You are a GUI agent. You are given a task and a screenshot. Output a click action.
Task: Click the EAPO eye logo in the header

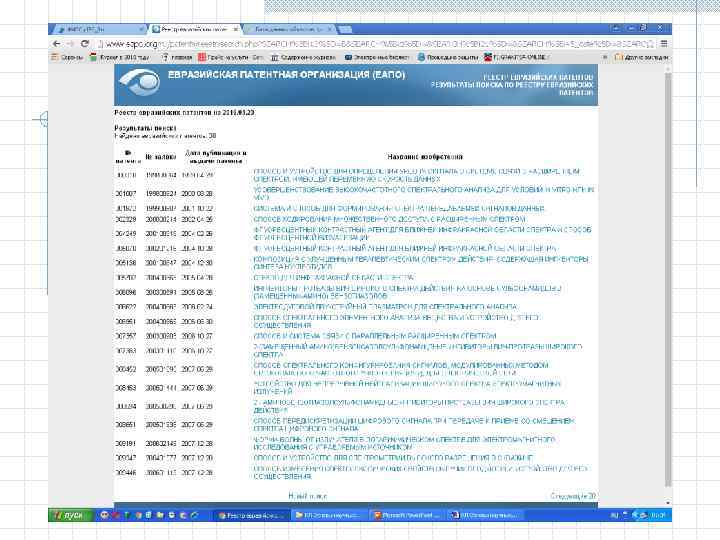click(139, 81)
